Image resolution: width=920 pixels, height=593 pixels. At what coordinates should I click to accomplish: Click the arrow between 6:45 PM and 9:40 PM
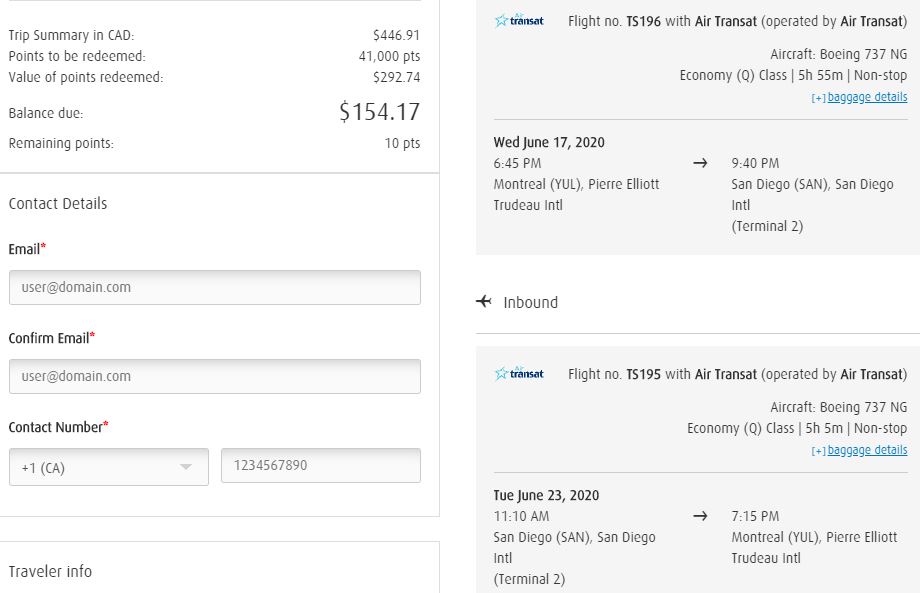[x=700, y=163]
